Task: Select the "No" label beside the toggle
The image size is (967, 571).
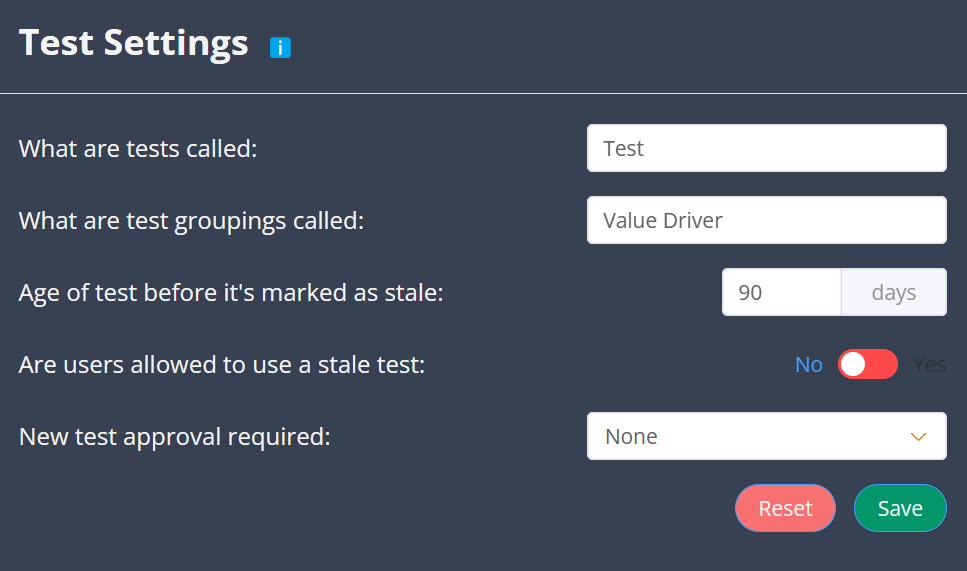Action: [x=808, y=365]
